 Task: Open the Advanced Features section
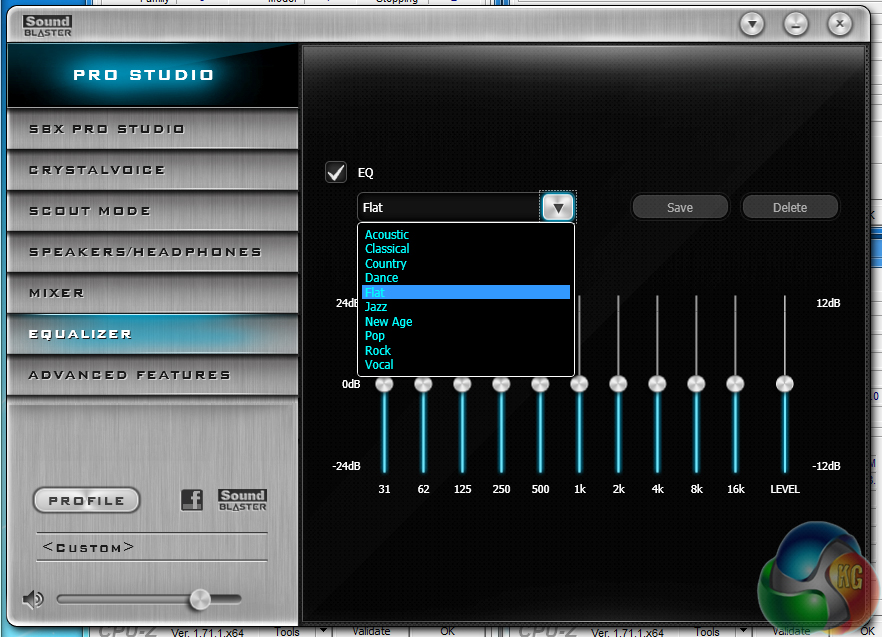[x=152, y=375]
